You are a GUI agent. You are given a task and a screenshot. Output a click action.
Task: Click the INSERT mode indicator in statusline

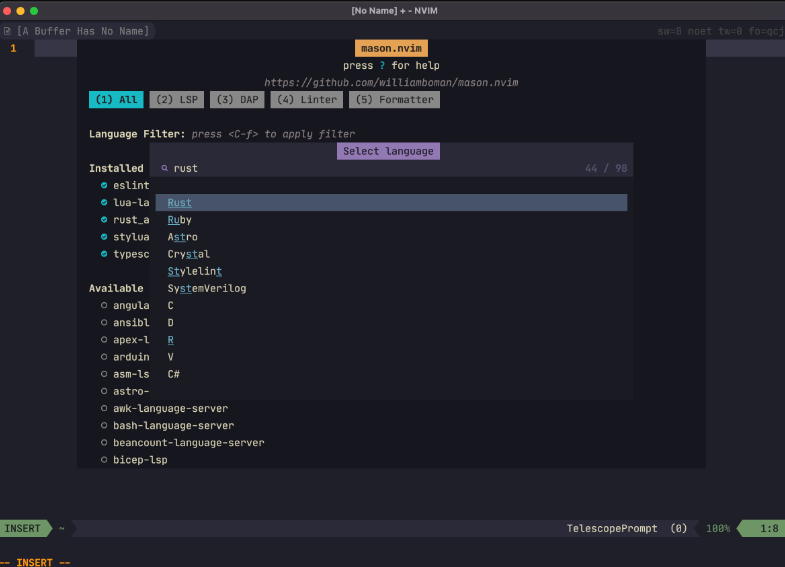23,528
